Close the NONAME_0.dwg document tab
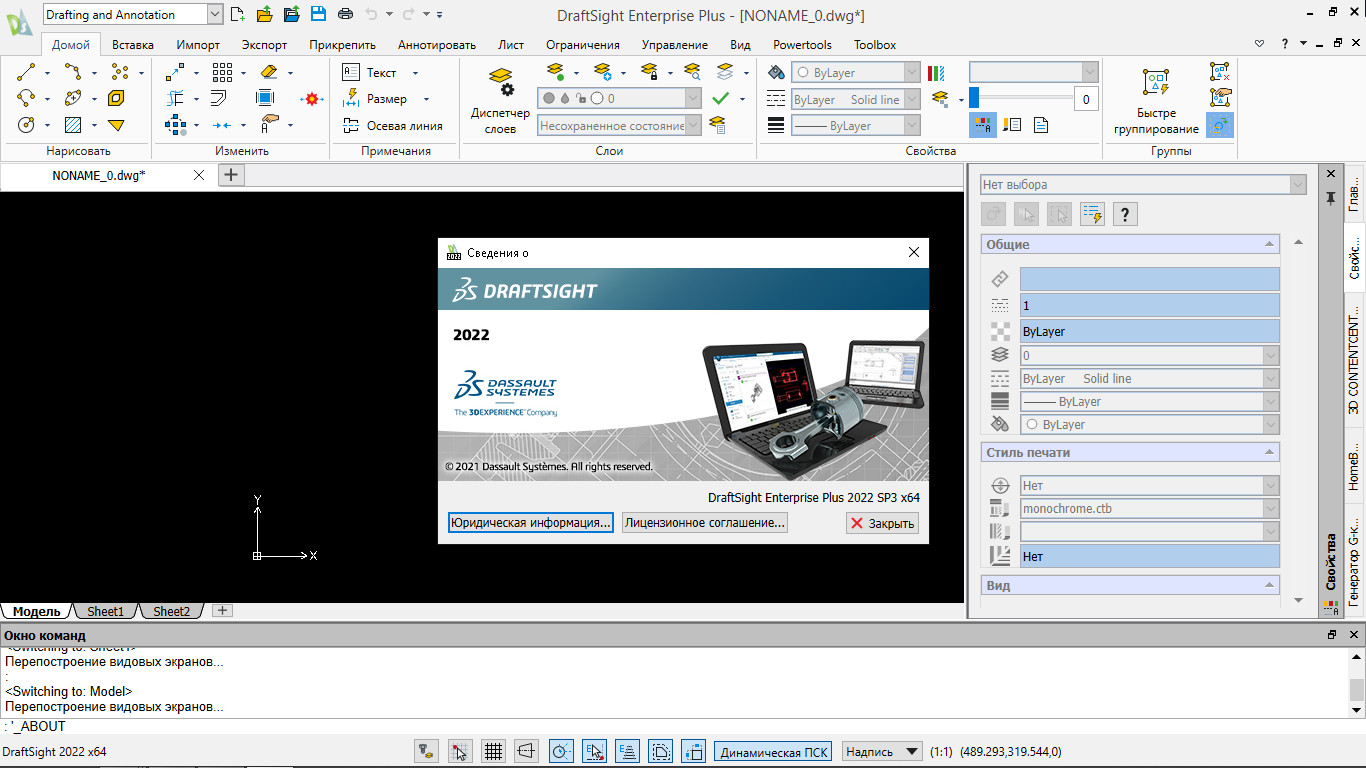The height and width of the screenshot is (768, 1366). coord(198,175)
